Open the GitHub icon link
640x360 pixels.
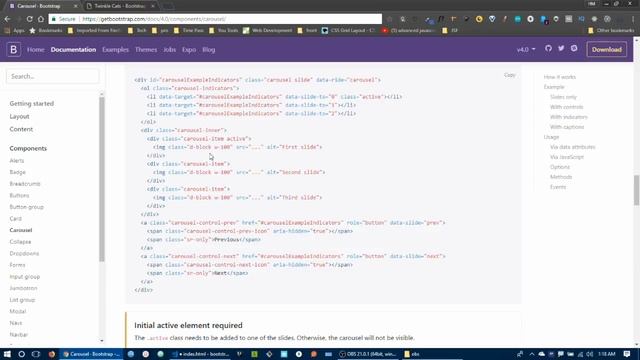point(548,48)
